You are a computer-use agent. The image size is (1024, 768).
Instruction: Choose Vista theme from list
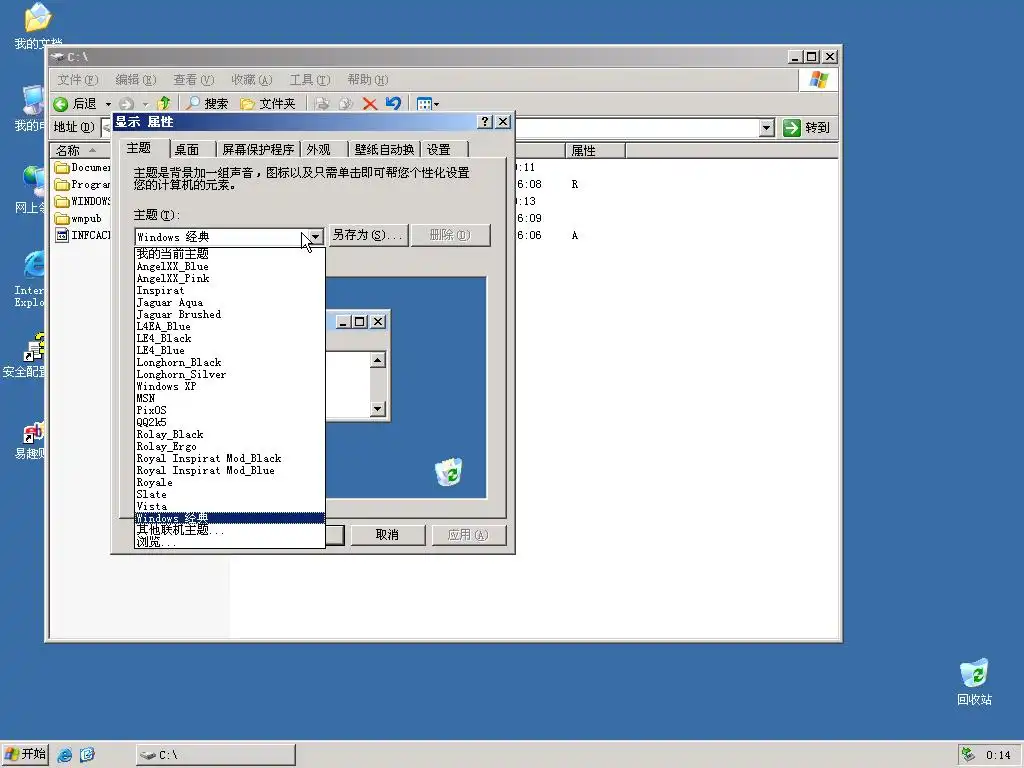(229, 506)
